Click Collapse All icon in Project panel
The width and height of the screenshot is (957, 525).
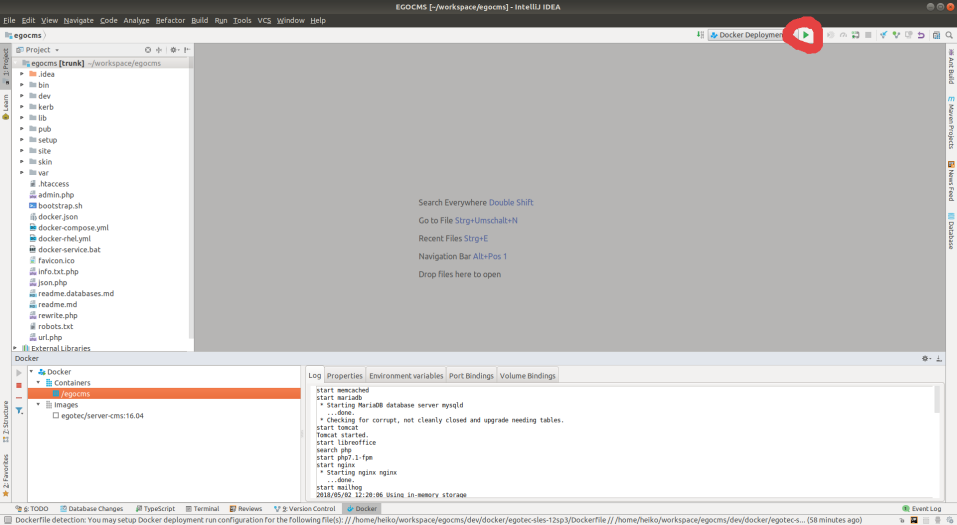pyautogui.click(x=159, y=50)
